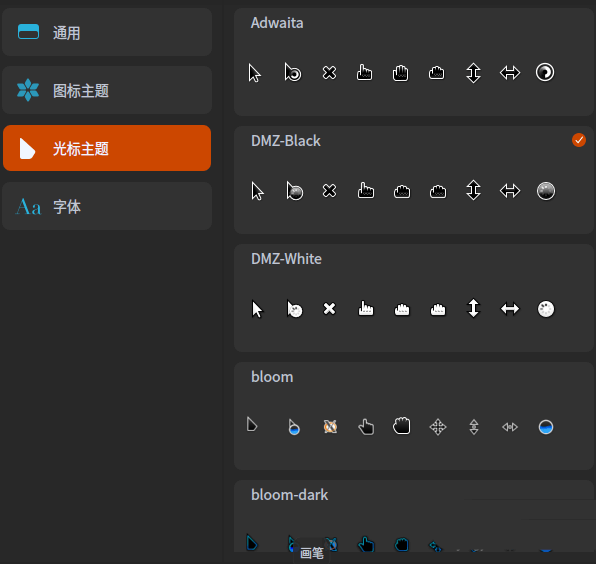Select the DMZ-White cursor theme

coord(414,298)
